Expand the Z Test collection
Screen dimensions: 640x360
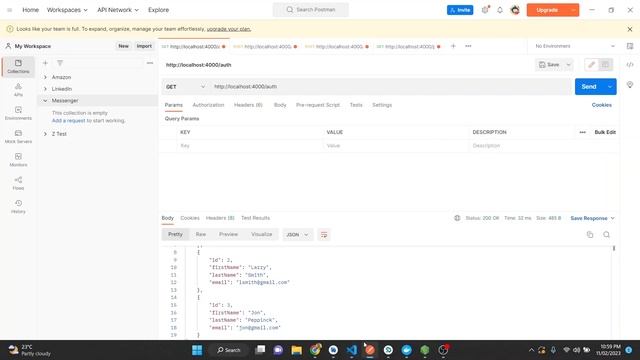pos(45,134)
